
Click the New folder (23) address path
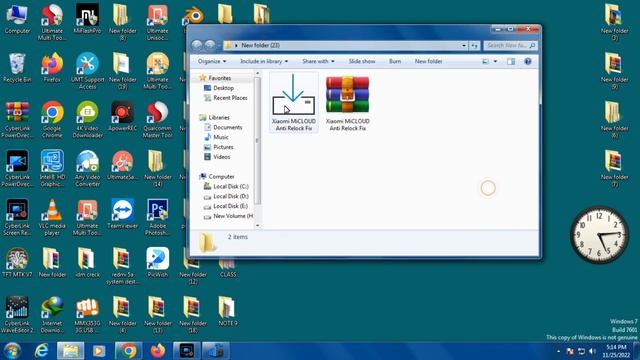(x=260, y=45)
